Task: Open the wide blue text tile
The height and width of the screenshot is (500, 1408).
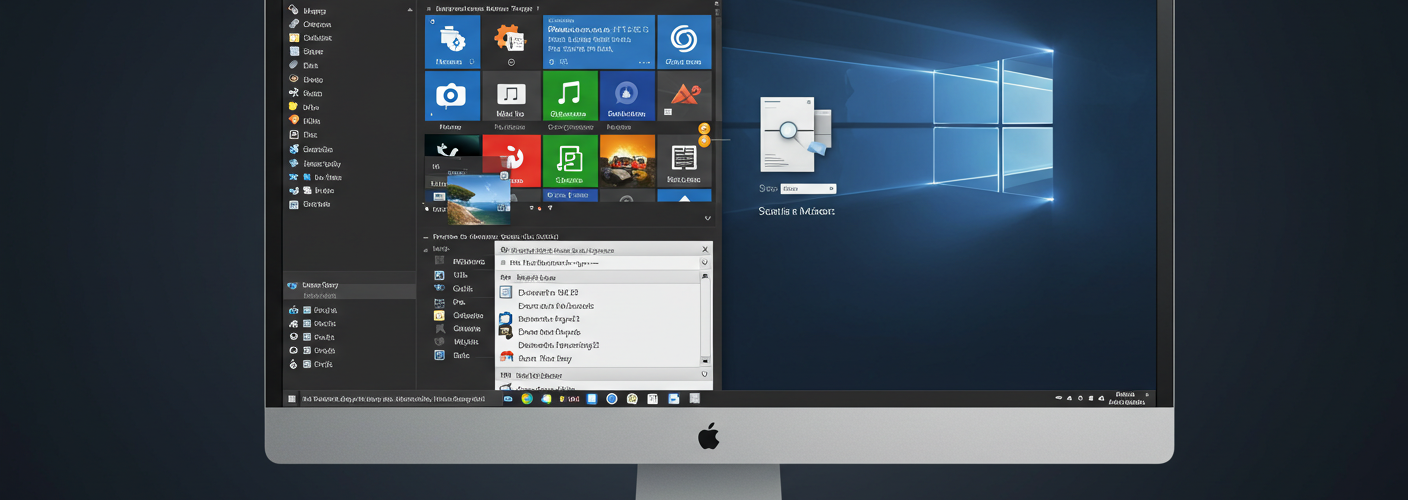Action: point(599,42)
